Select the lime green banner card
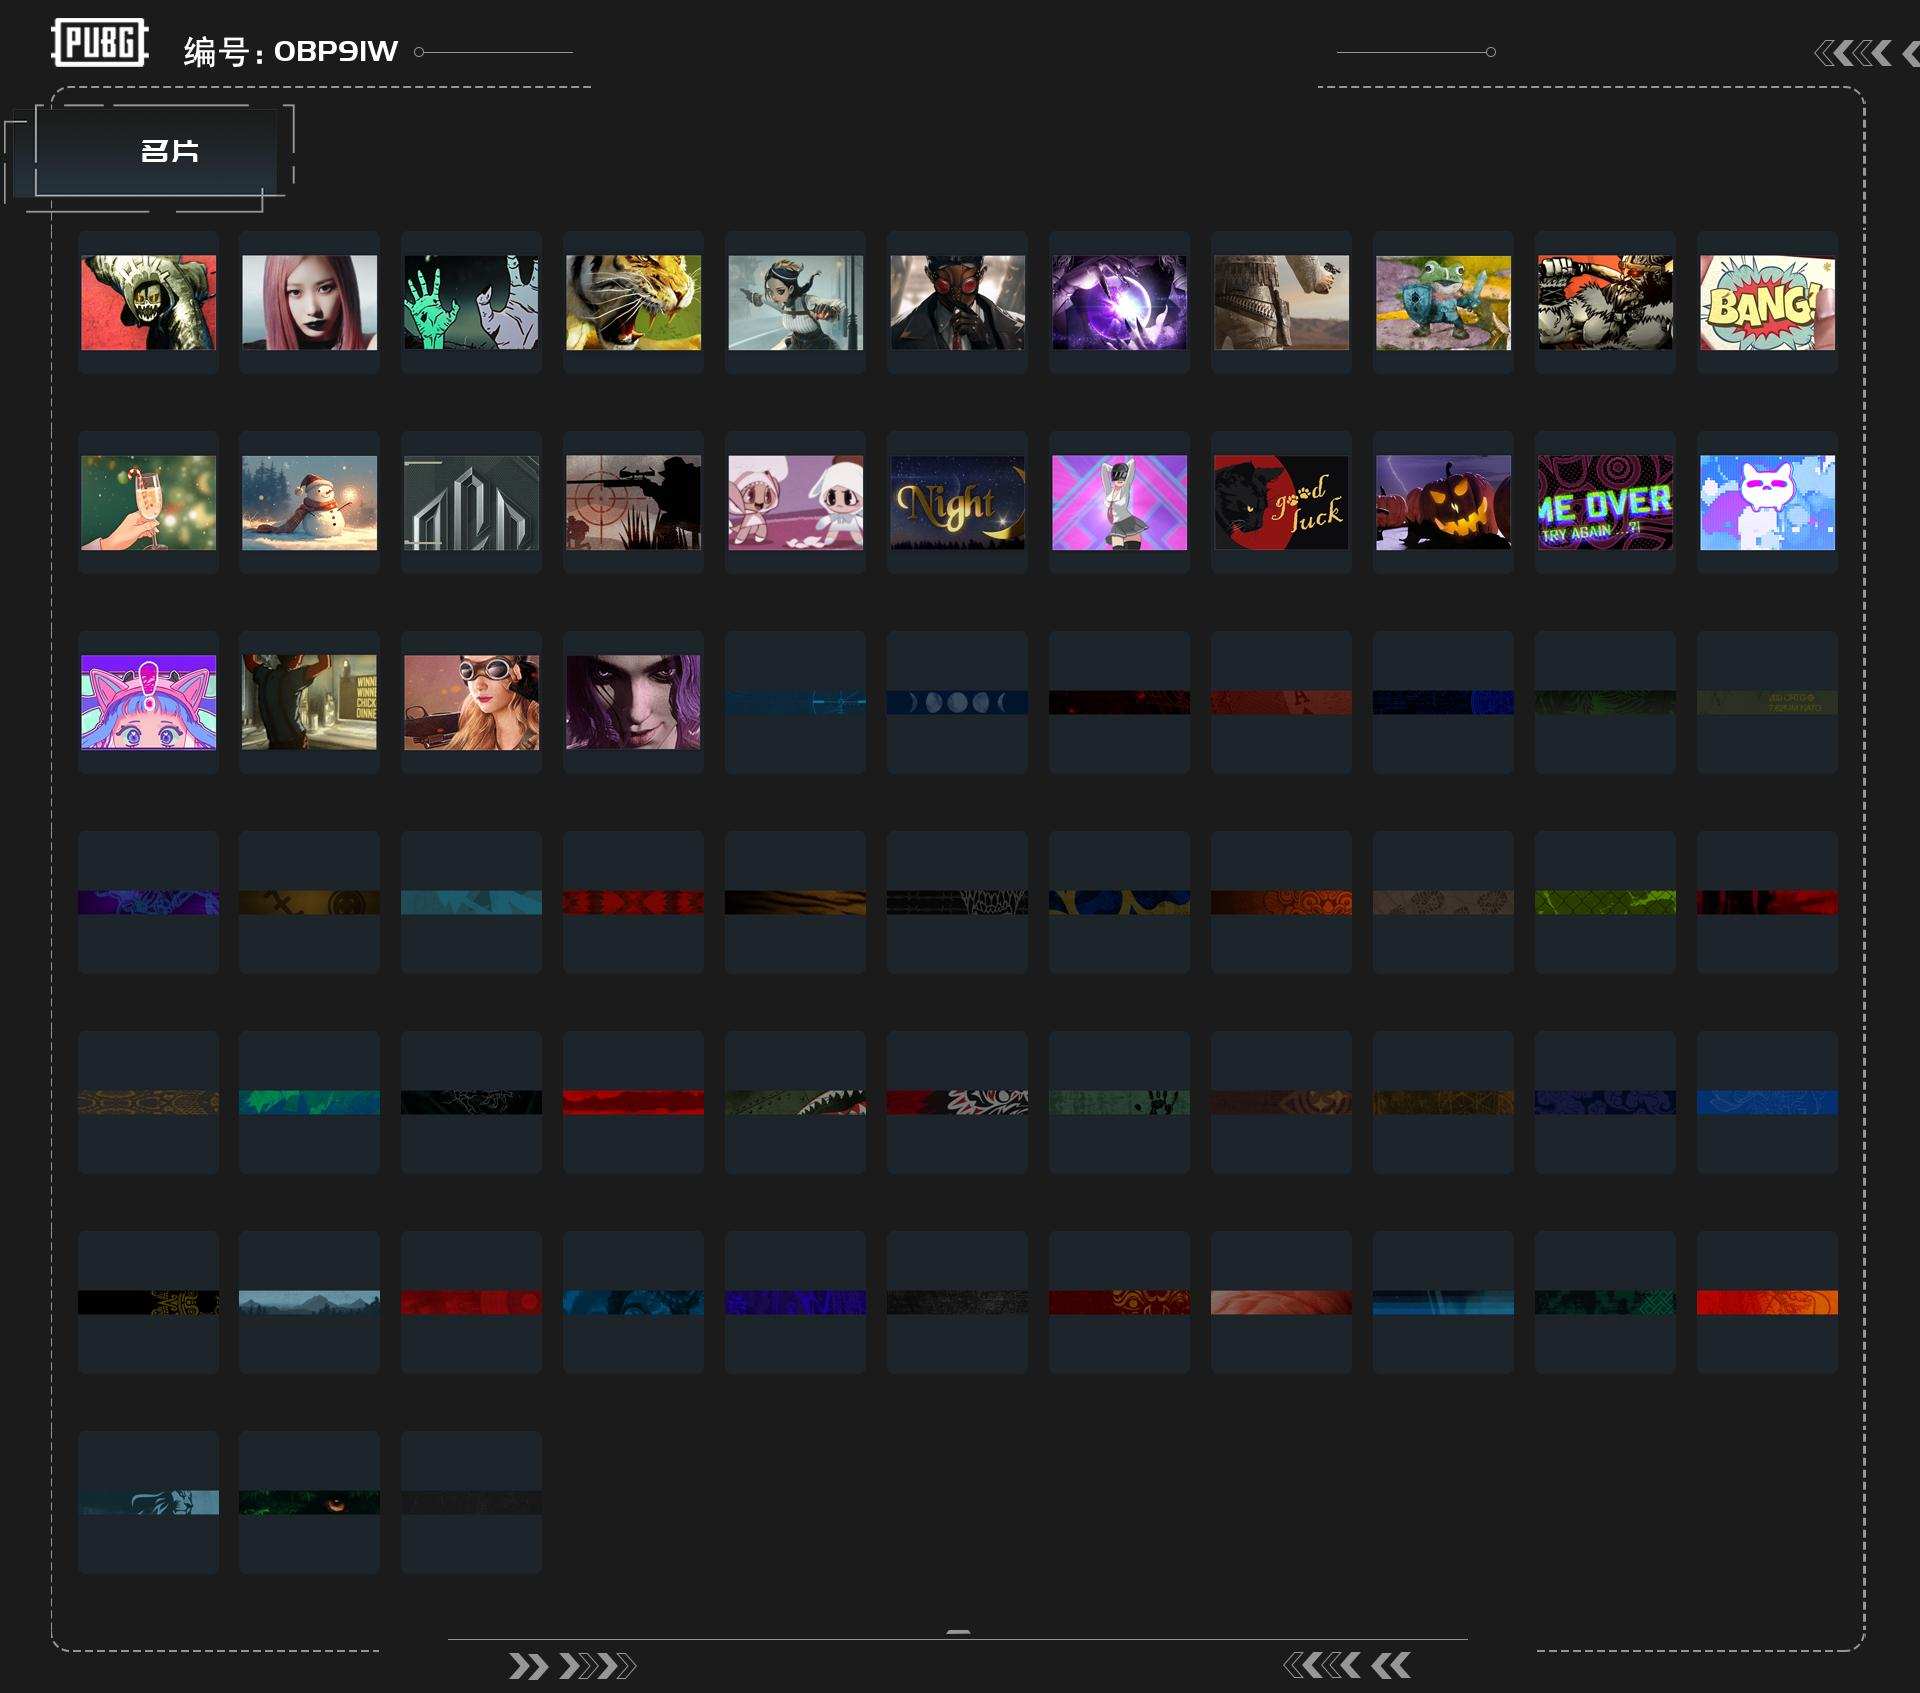Screen dimensions: 1920x1693 click(1605, 902)
